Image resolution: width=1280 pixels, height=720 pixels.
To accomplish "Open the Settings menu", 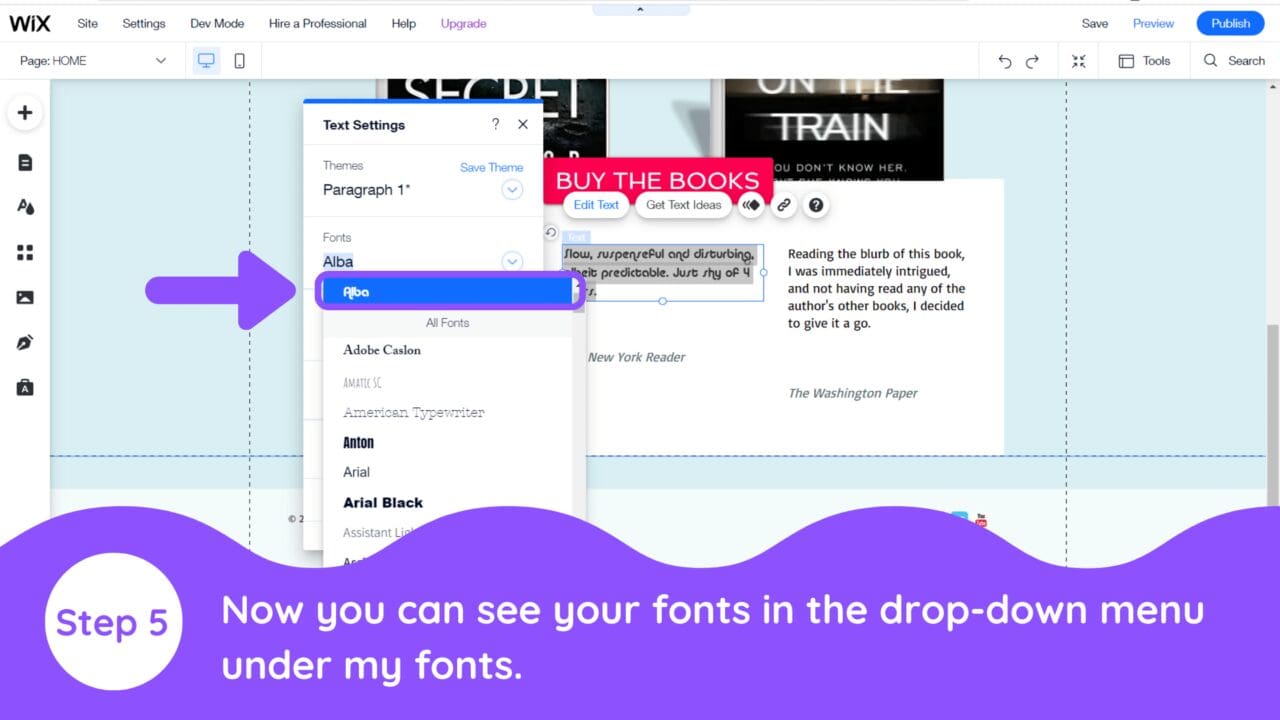I will click(x=143, y=23).
